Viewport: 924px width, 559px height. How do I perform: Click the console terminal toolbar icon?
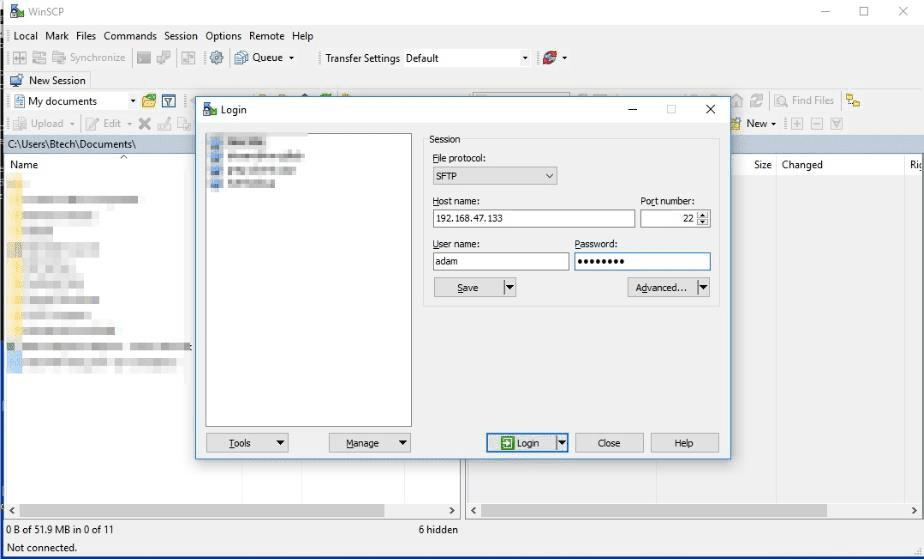coord(144,58)
